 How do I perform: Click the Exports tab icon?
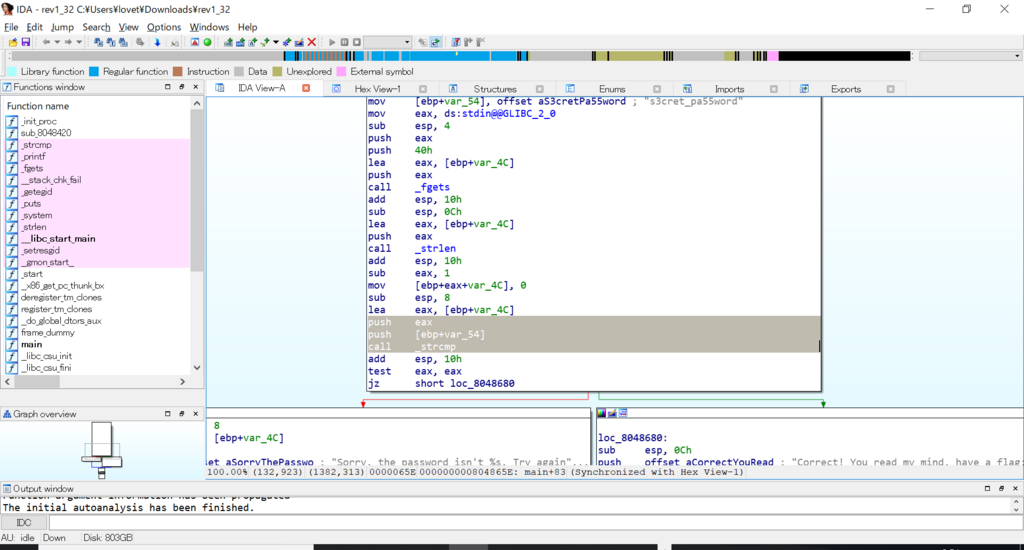point(805,88)
